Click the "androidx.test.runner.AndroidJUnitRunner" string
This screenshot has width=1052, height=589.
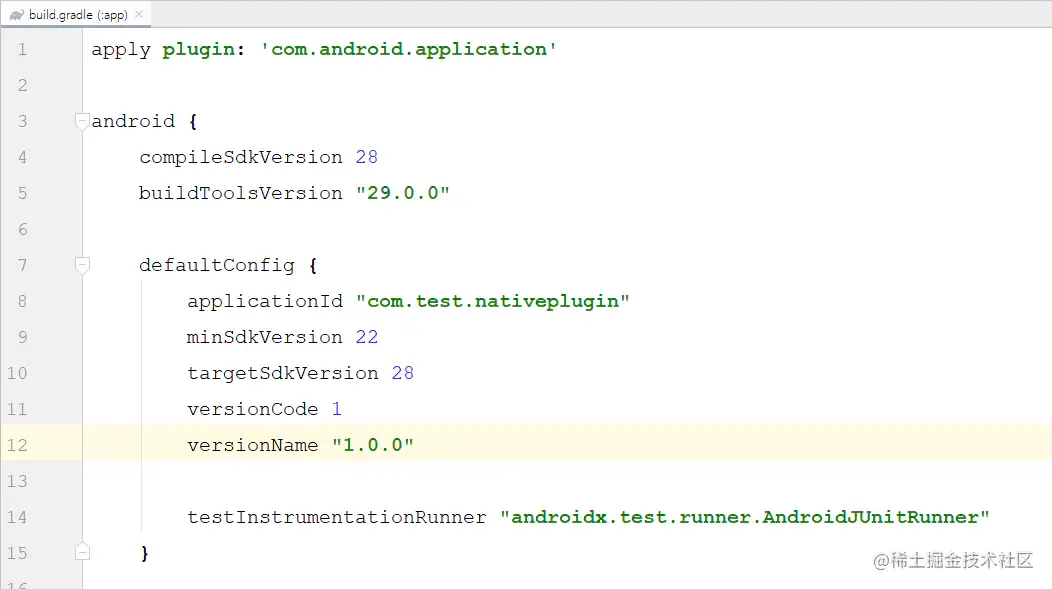745,517
